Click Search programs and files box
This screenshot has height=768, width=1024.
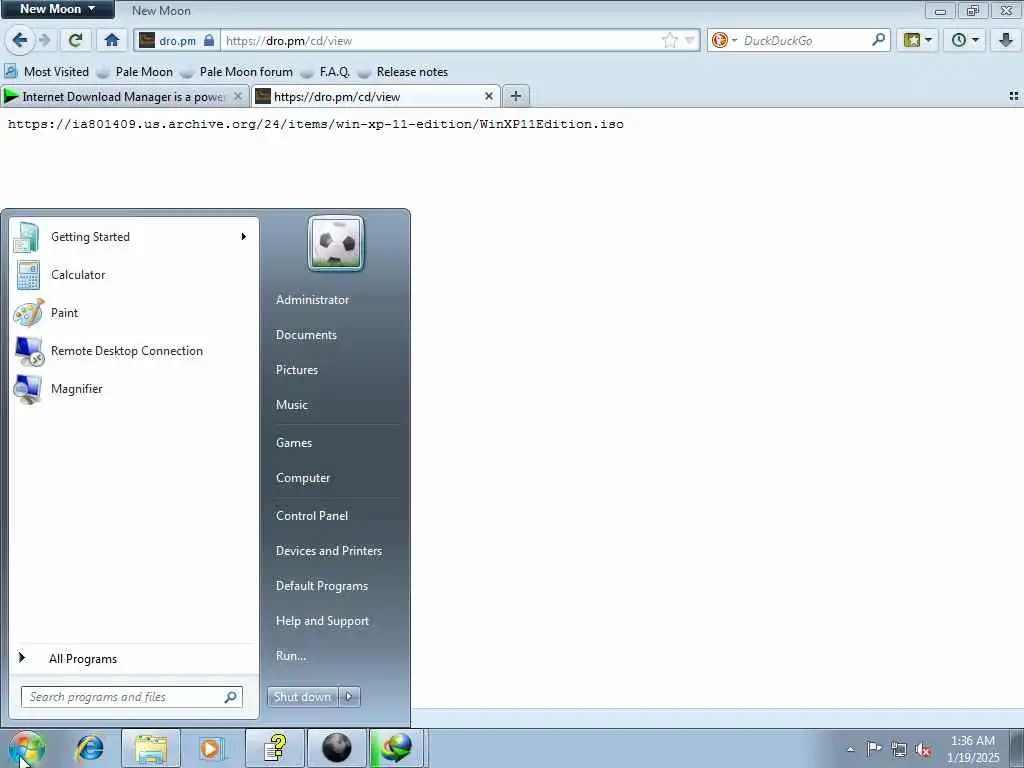click(131, 697)
